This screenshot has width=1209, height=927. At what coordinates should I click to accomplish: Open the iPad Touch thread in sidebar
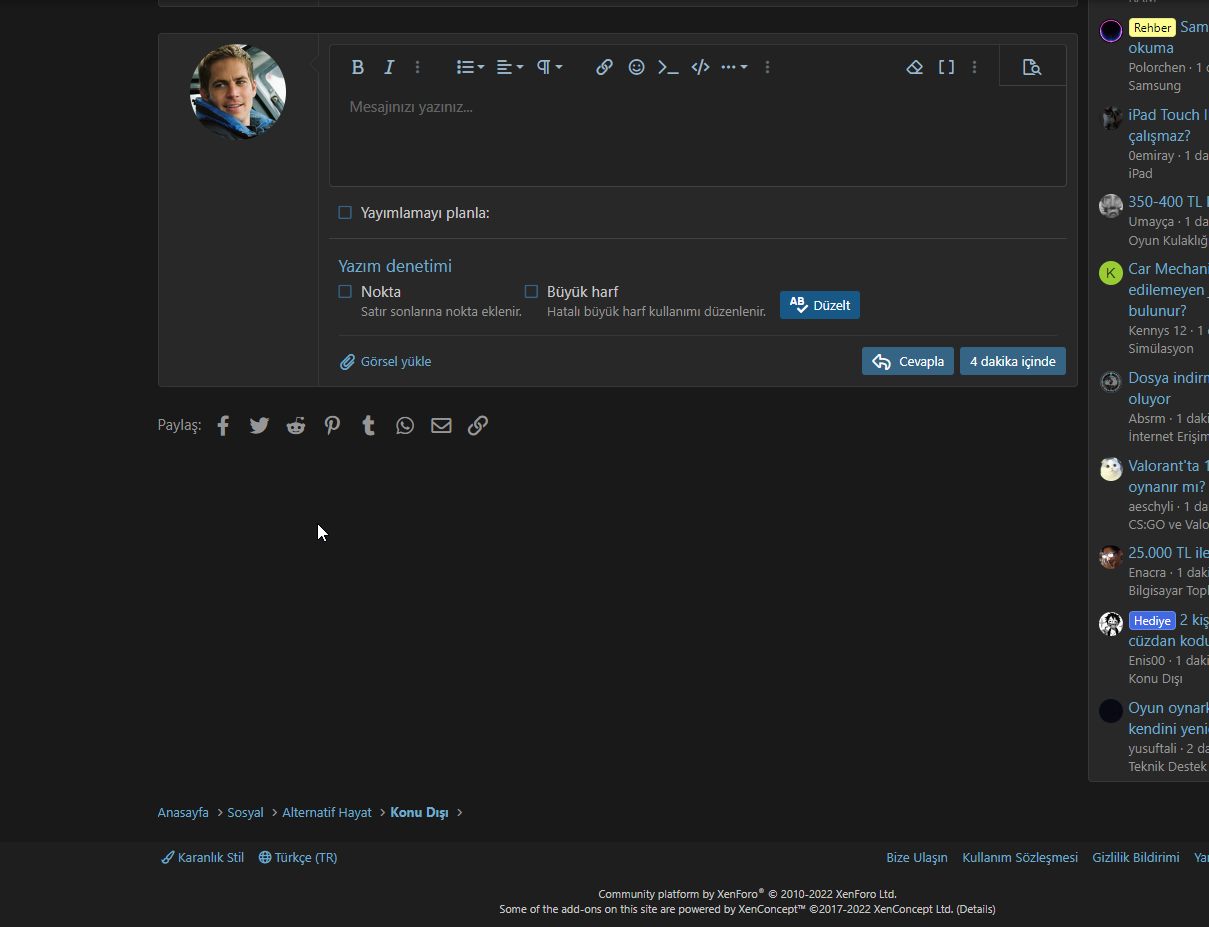click(1168, 125)
